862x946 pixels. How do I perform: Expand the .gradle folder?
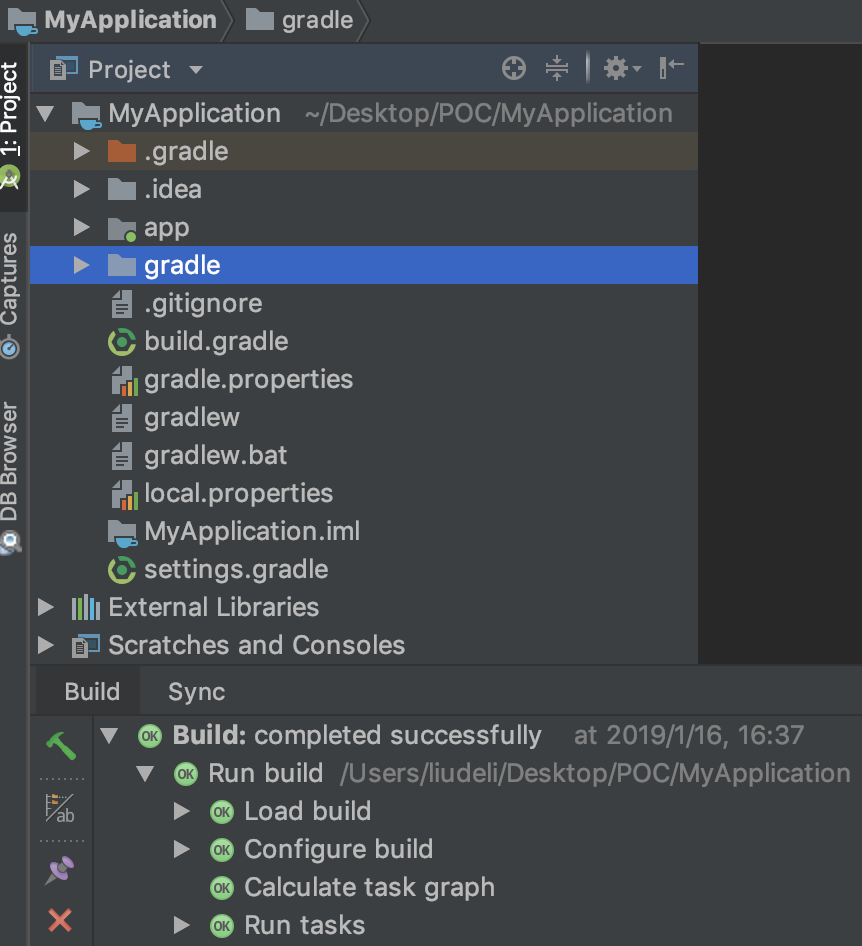(x=82, y=152)
